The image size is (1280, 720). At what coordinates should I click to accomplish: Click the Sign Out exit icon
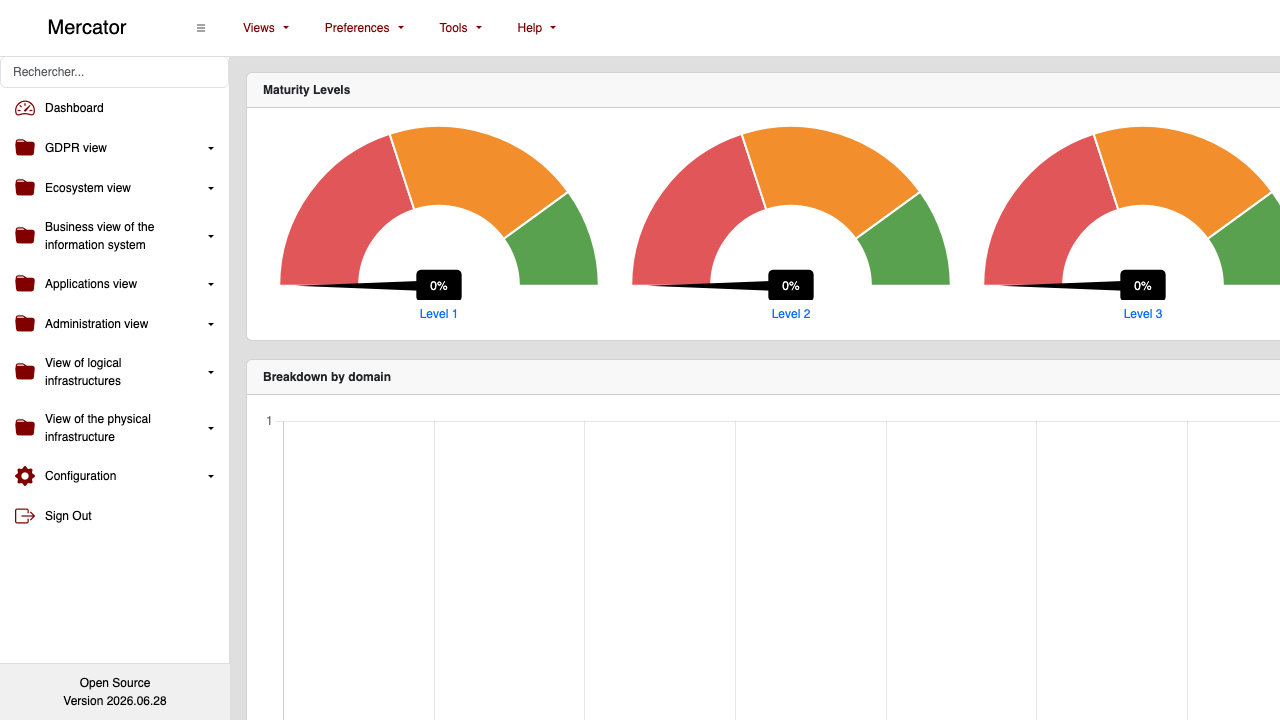pos(25,516)
